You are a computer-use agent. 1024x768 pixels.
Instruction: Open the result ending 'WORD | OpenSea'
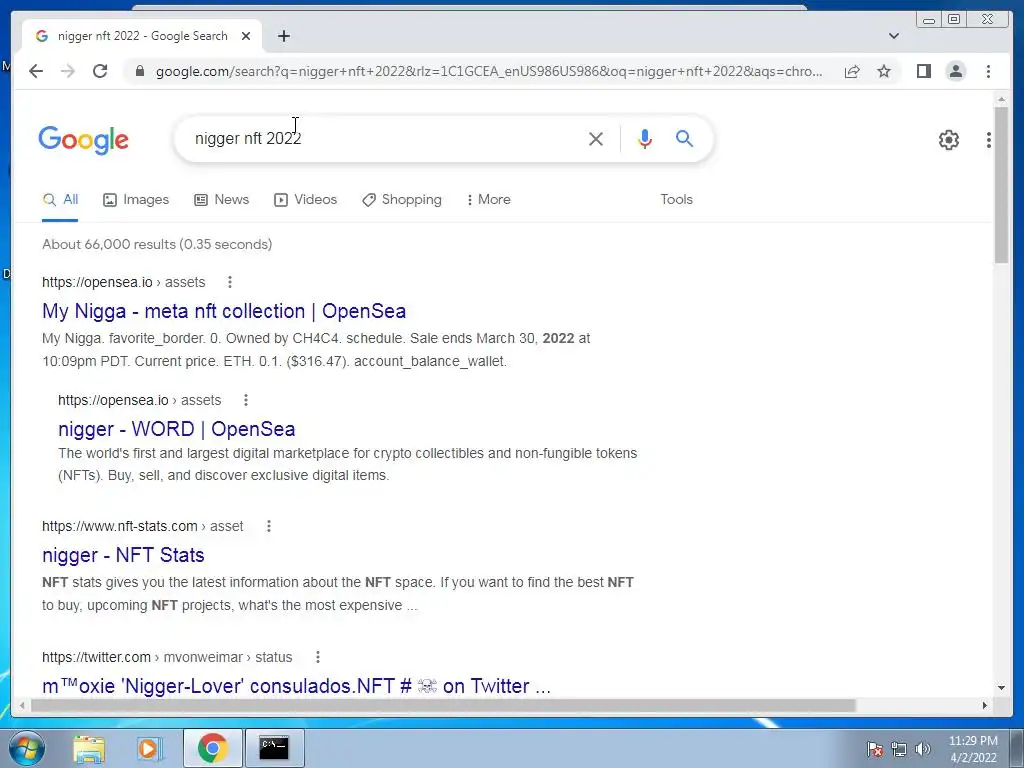176,429
